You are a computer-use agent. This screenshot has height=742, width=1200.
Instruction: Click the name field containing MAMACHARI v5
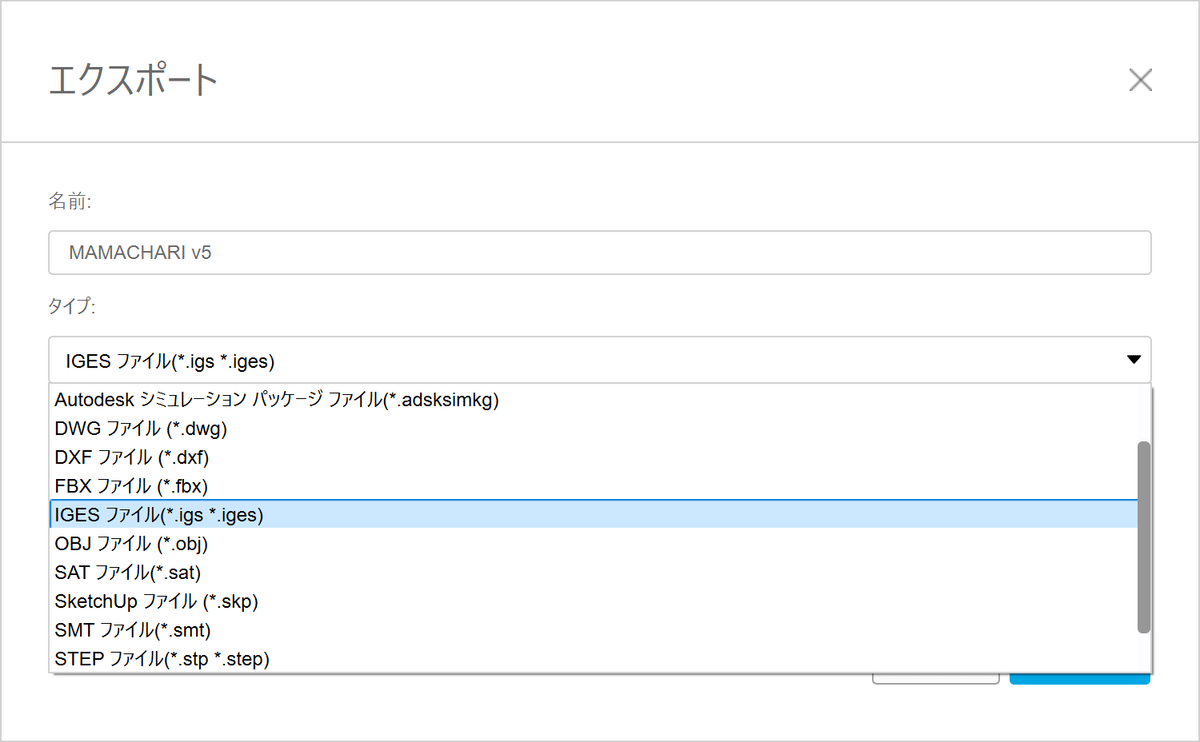tap(600, 253)
